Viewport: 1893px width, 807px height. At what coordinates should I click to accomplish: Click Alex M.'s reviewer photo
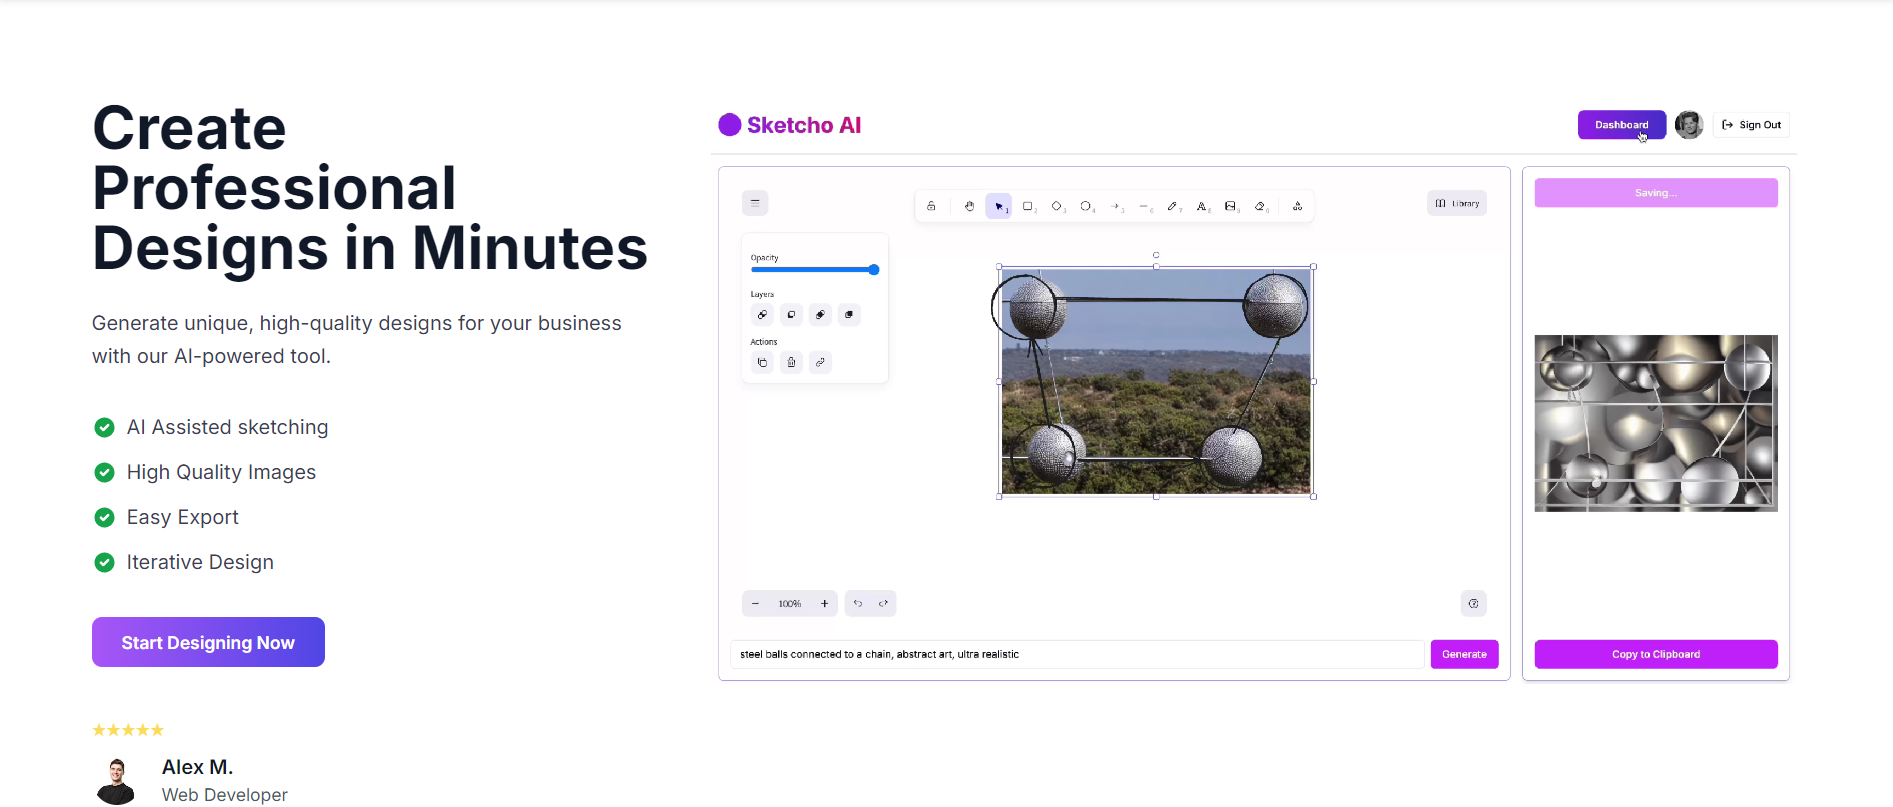click(x=116, y=781)
